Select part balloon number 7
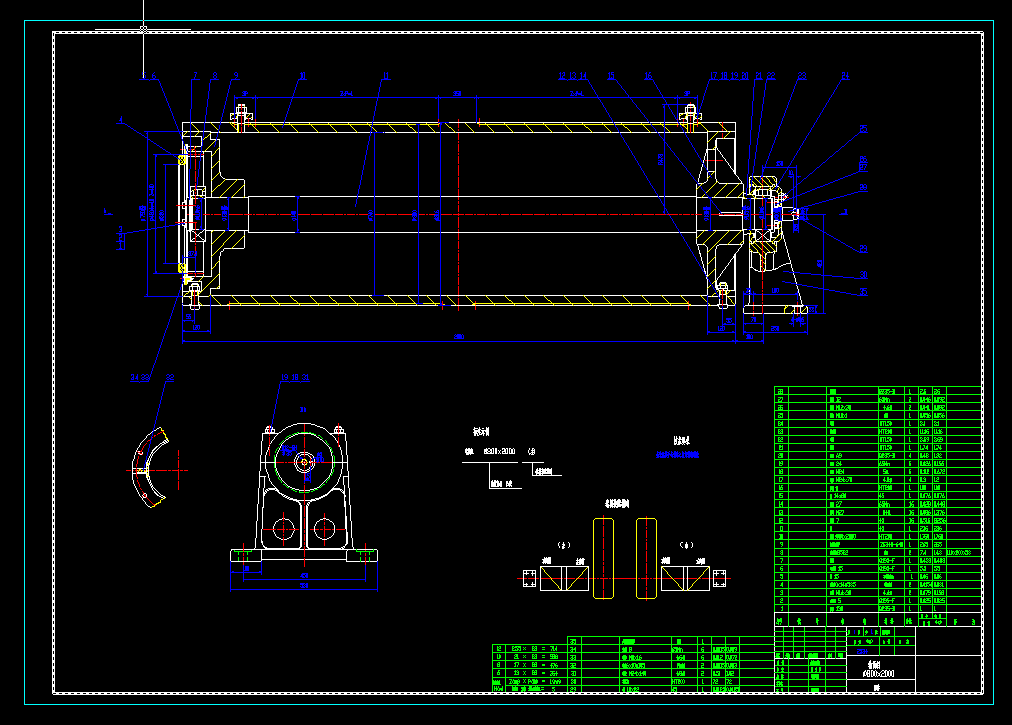Viewport: 1012px width, 725px height. 196,76
